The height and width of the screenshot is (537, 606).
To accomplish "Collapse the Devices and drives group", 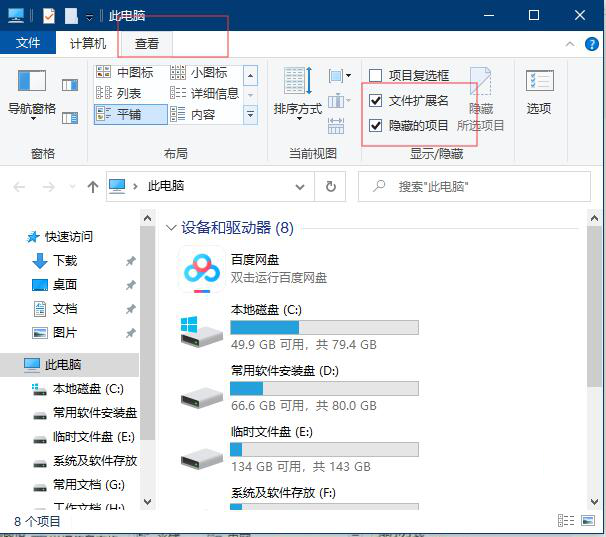I will (171, 228).
